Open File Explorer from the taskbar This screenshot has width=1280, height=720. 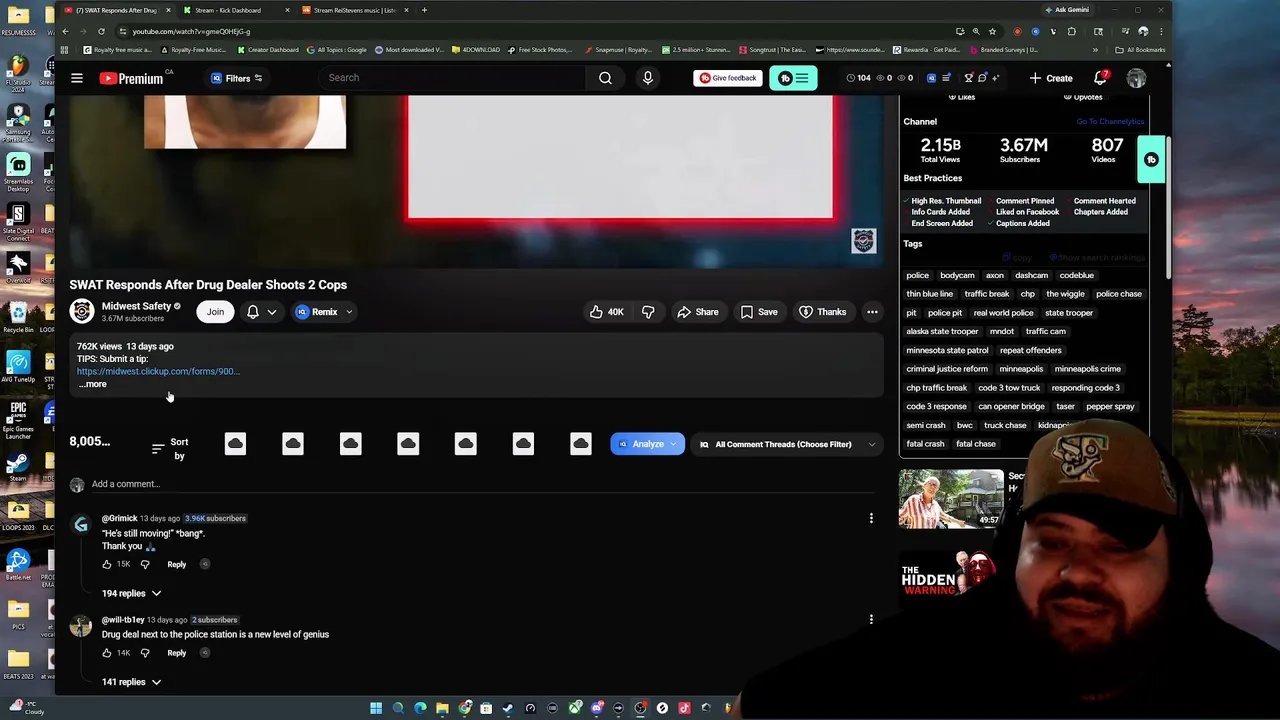(x=442, y=708)
